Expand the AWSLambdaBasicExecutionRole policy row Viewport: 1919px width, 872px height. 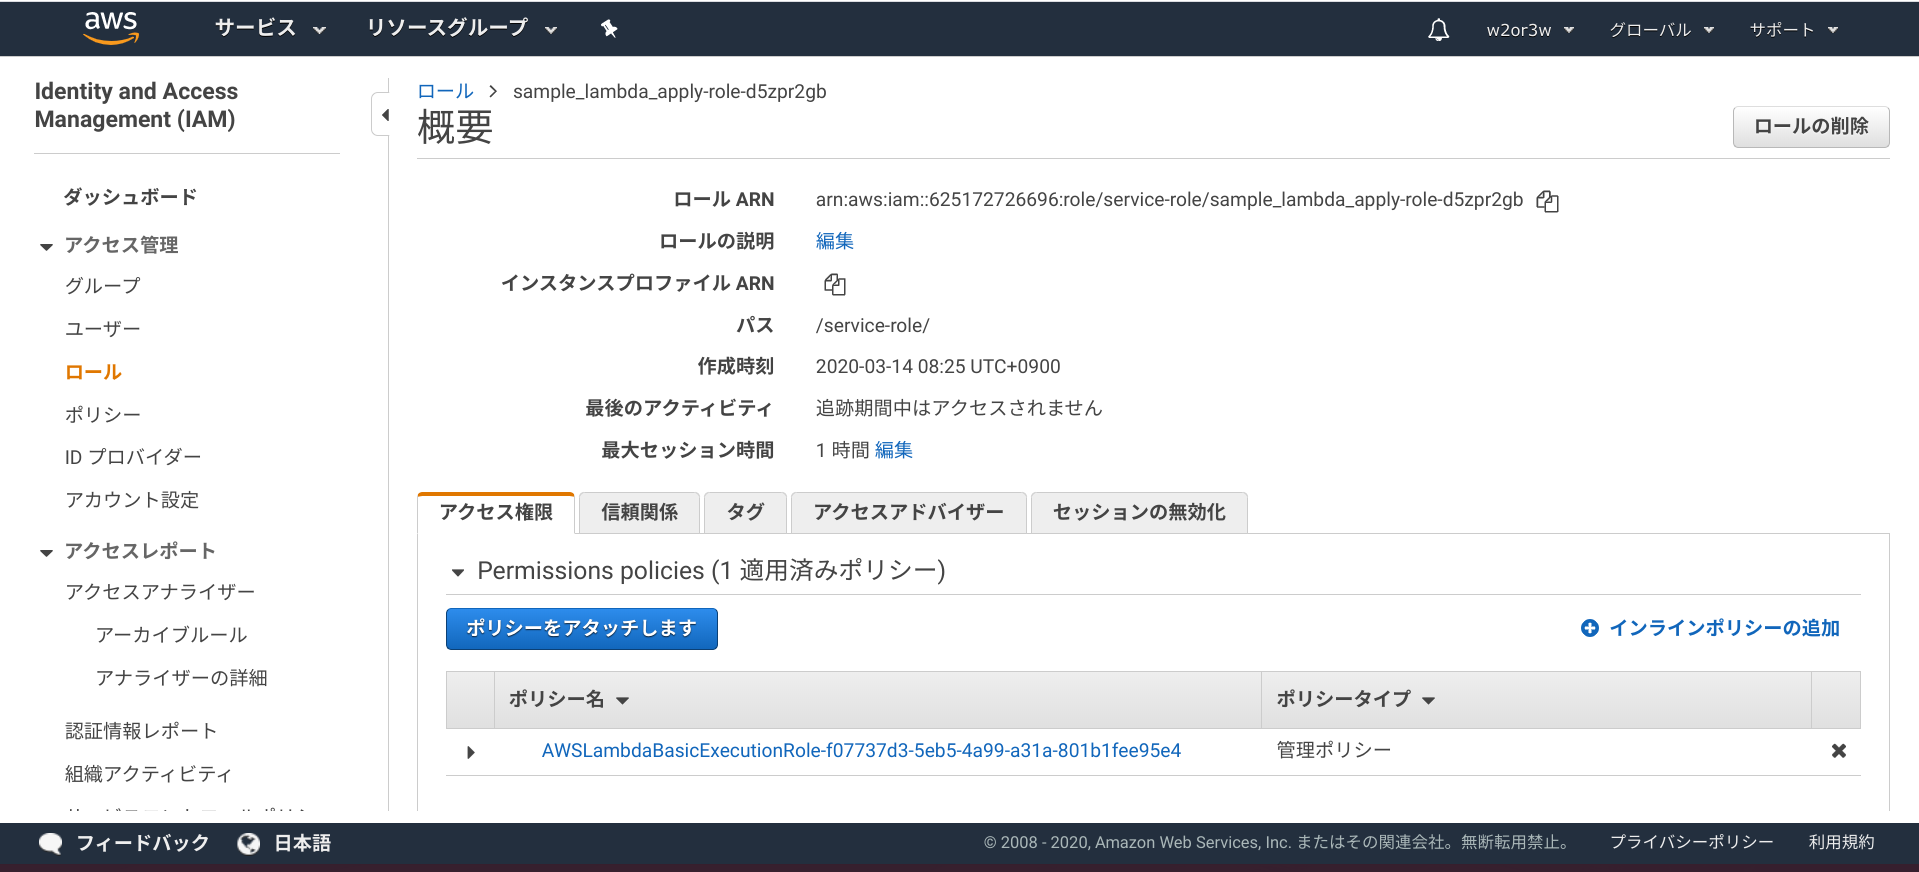click(x=471, y=752)
